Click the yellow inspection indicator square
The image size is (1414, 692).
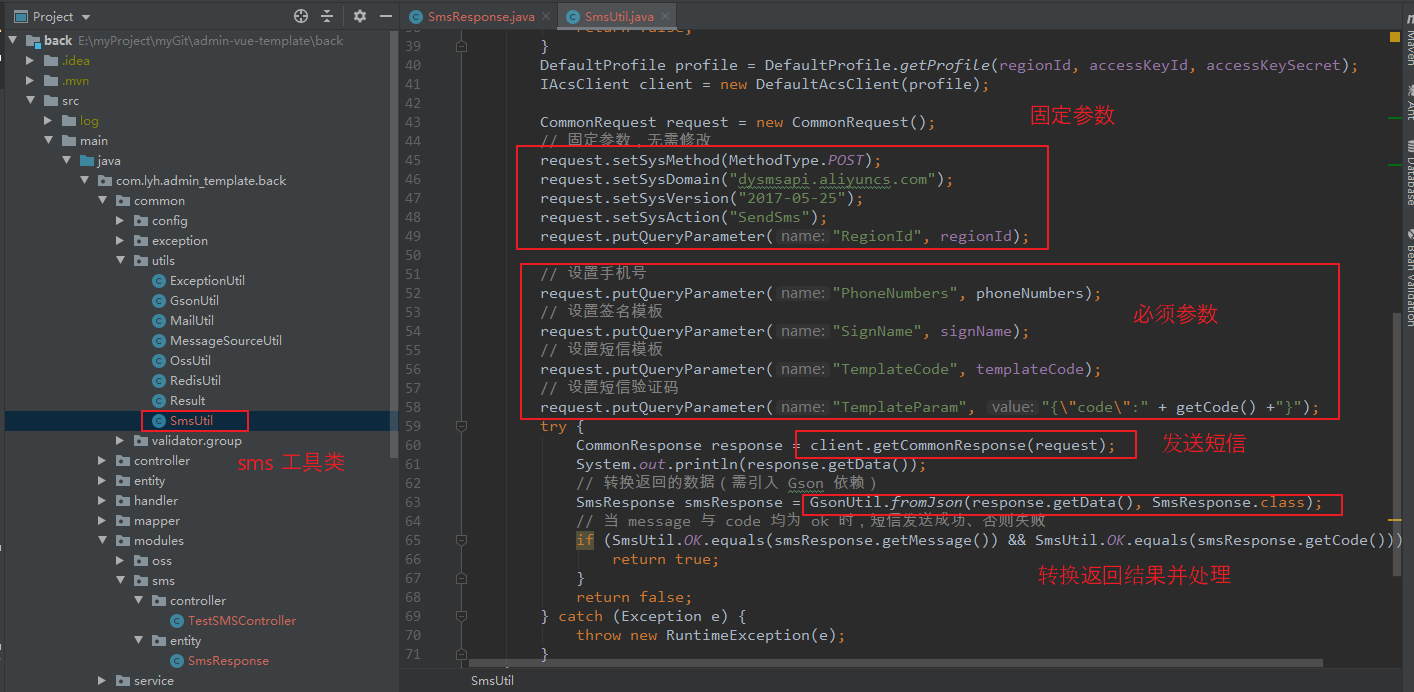click(x=1395, y=35)
